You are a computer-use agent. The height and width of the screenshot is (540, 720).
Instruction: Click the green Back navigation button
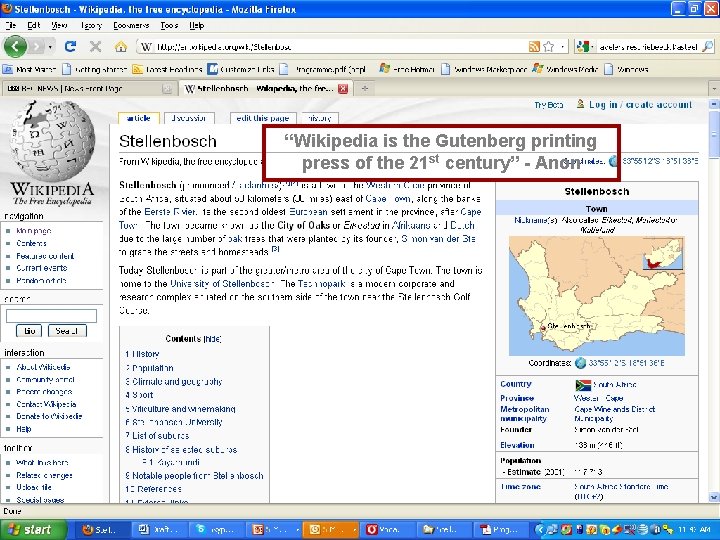tap(15, 46)
